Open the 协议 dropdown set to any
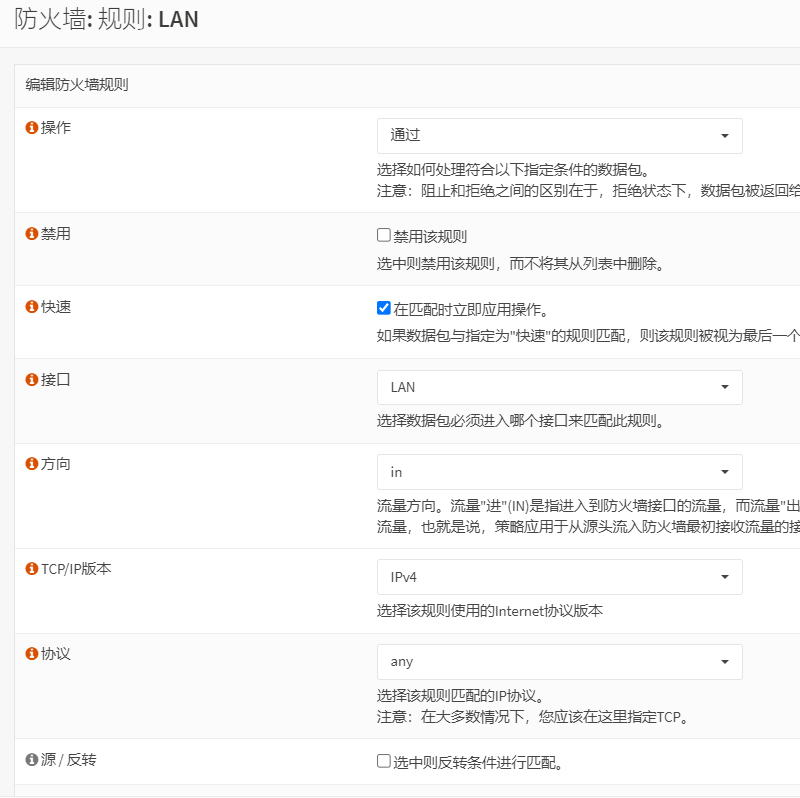800x798 pixels. (559, 662)
